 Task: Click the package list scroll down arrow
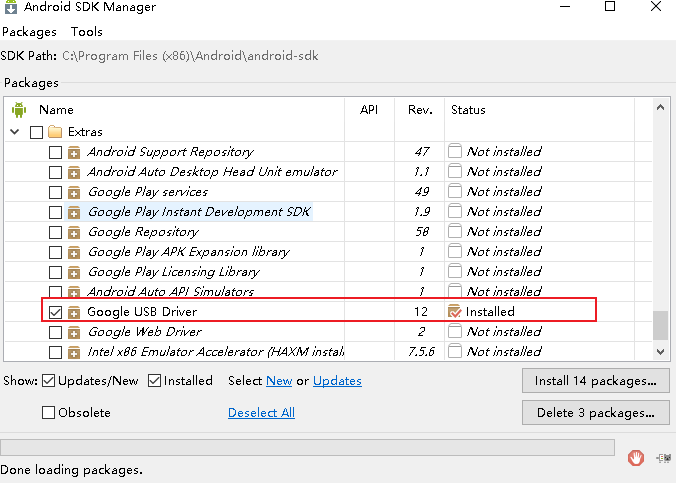coord(660,352)
